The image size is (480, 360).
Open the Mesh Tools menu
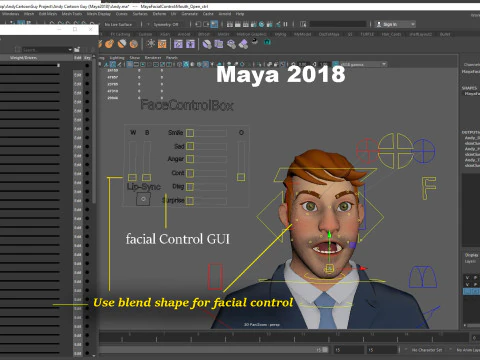(72, 14)
